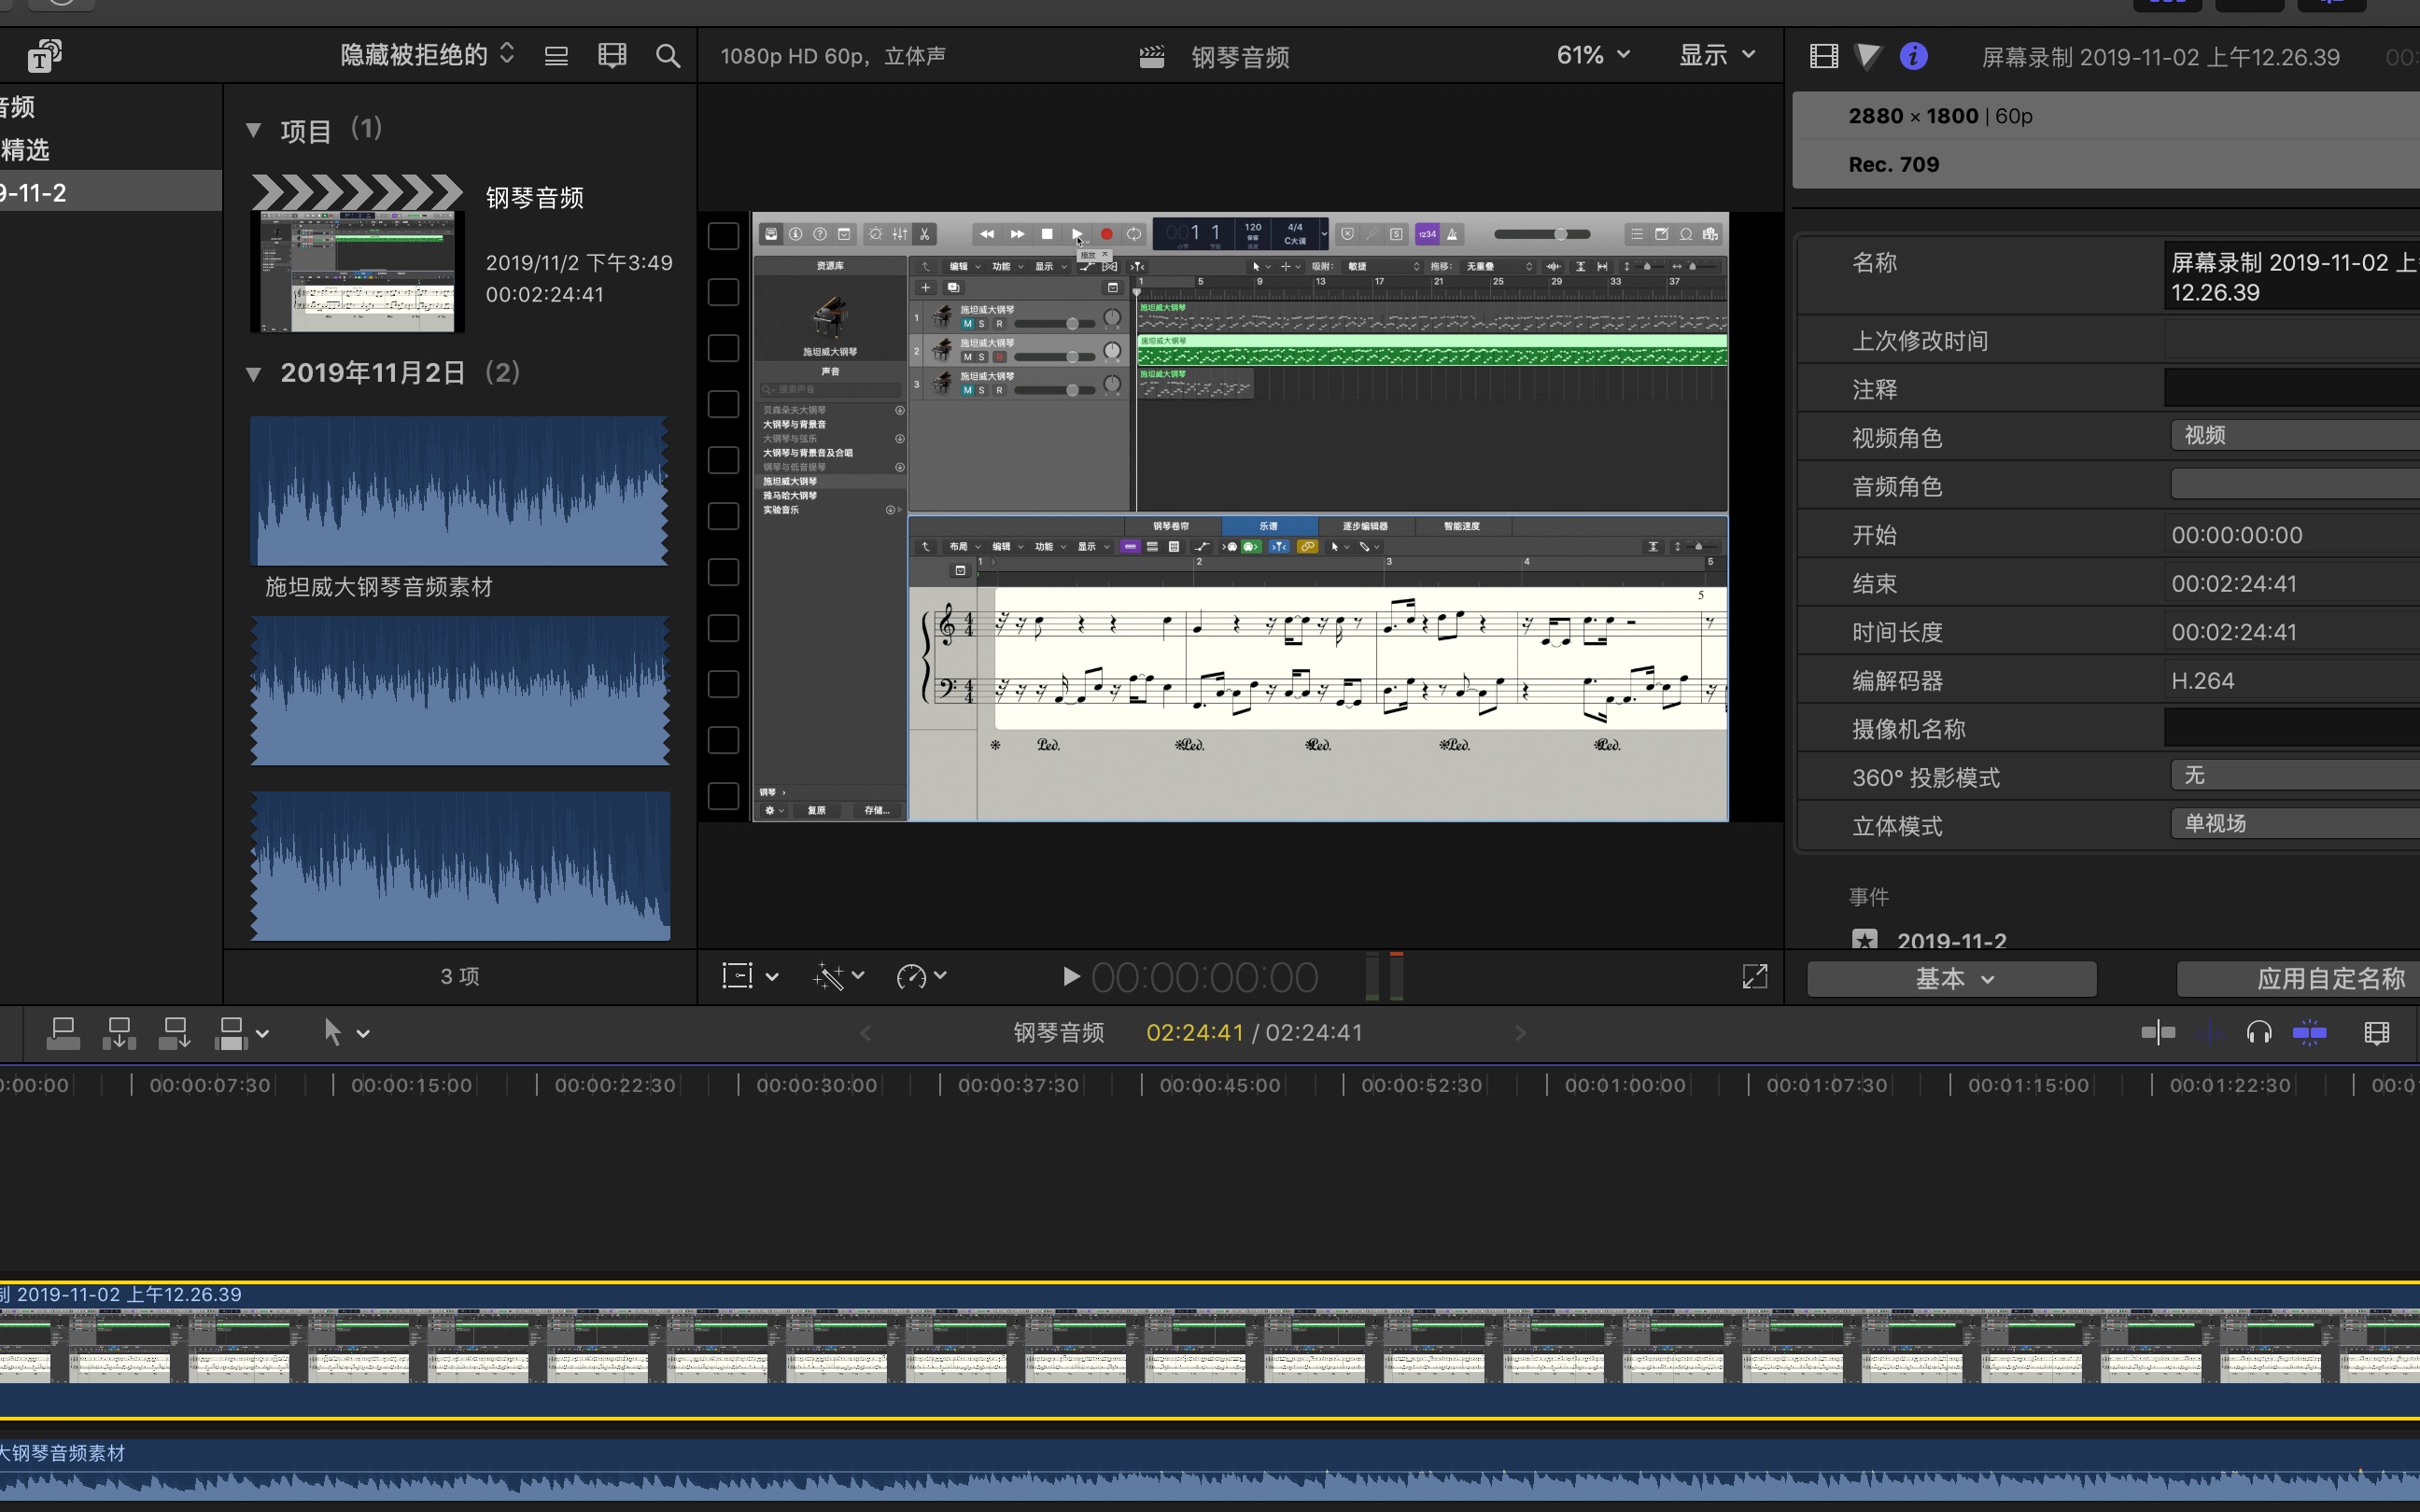Open timeline clip appearance filmstrip icon
2420x1512 pixels.
tap(2377, 1033)
